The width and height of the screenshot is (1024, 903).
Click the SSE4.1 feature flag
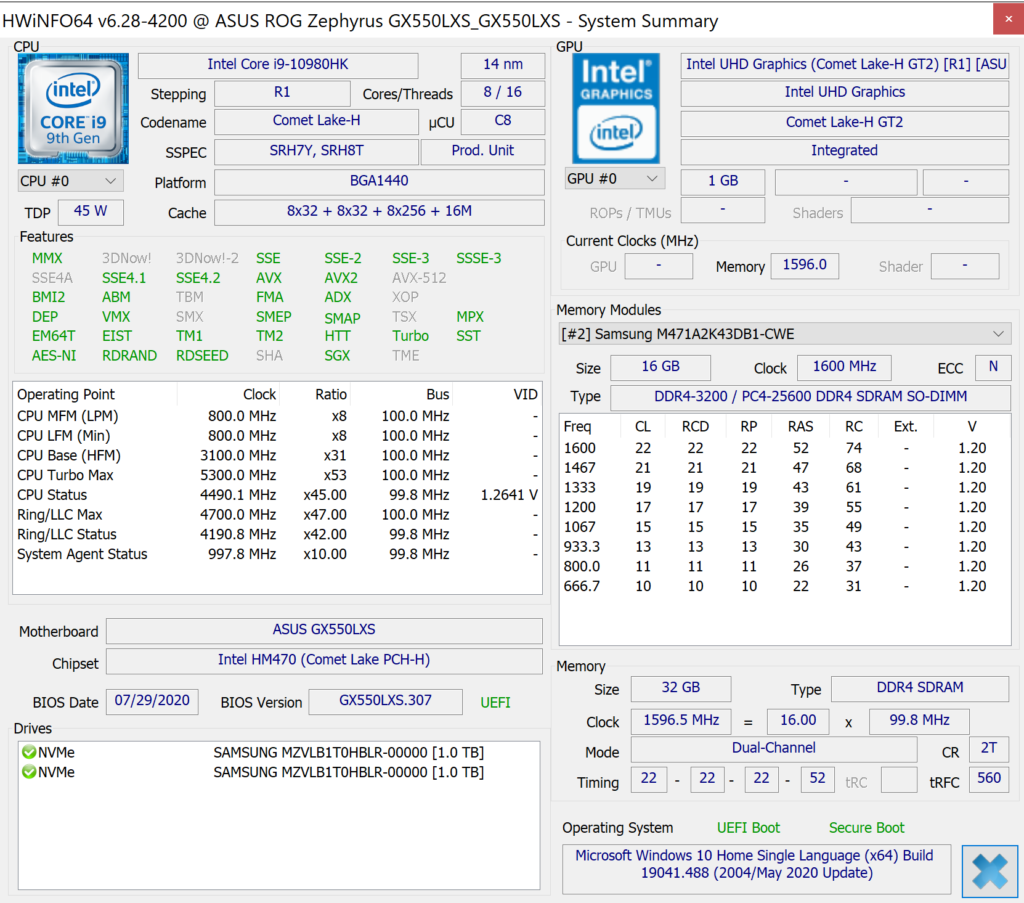[x=124, y=278]
